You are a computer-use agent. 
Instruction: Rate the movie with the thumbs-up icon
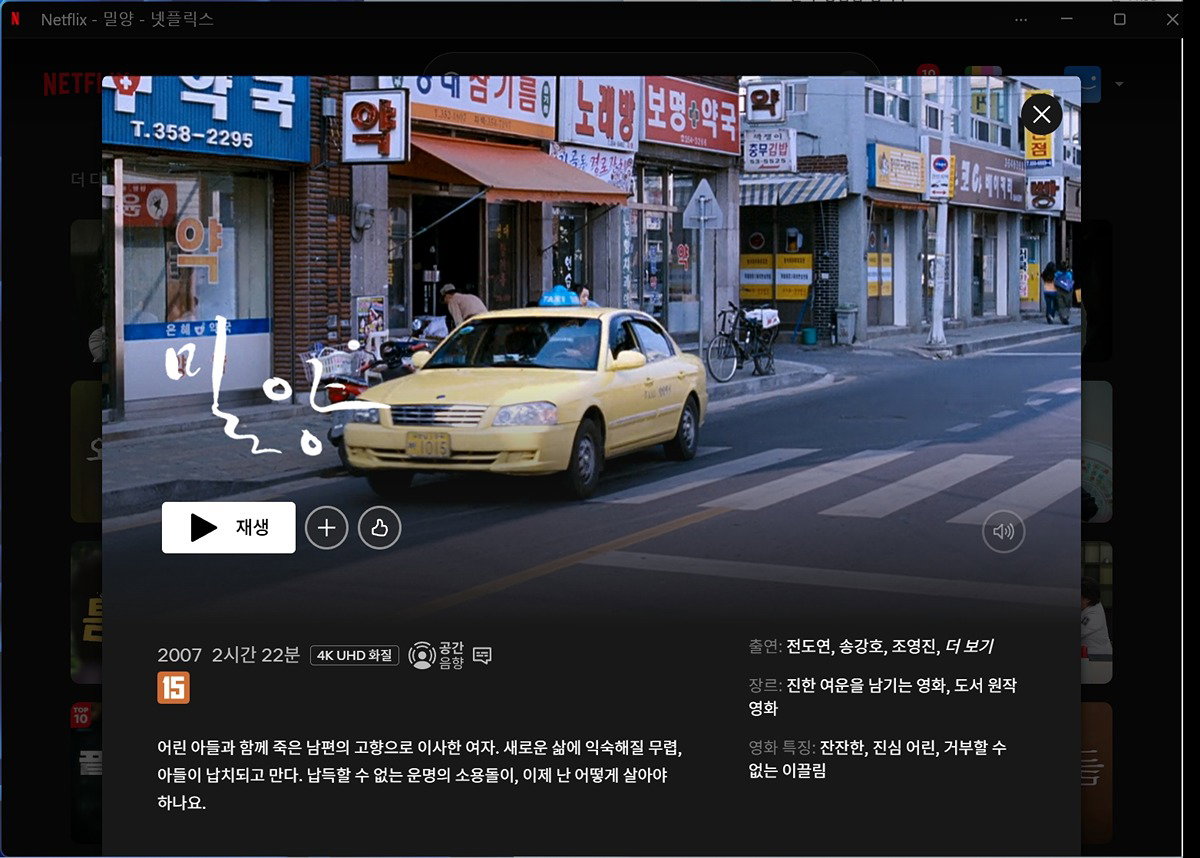tap(380, 528)
